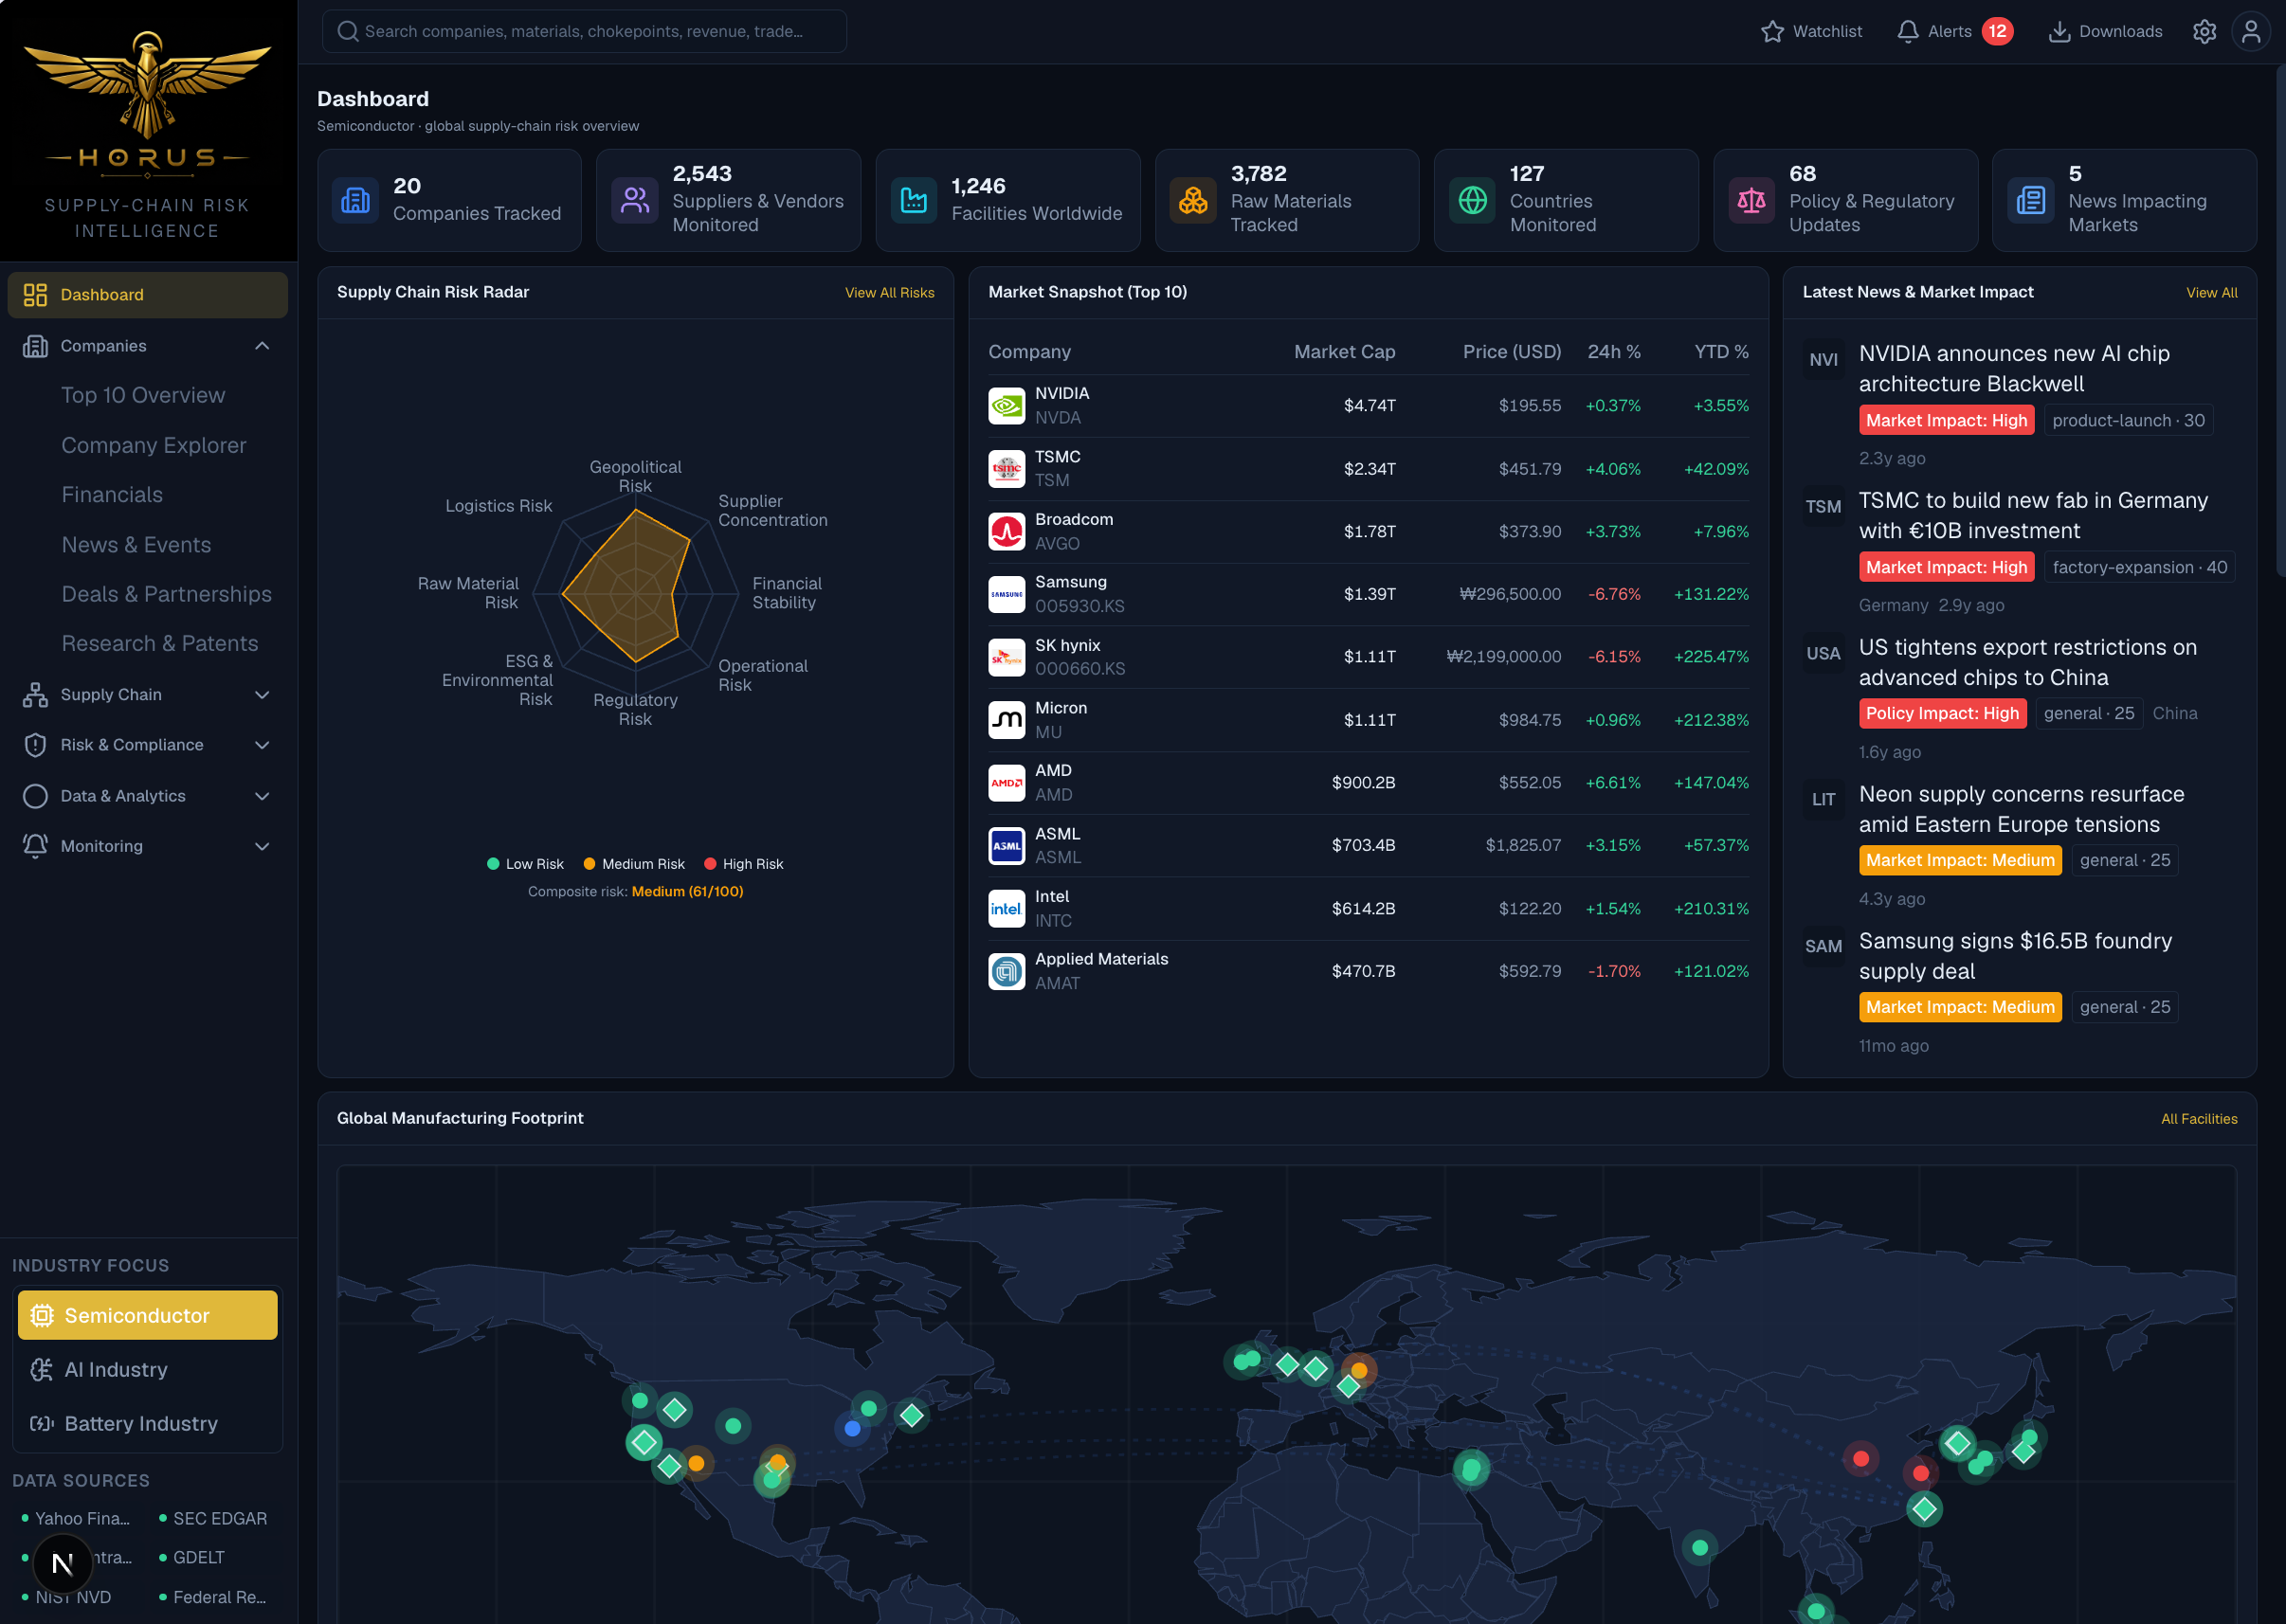Open TSMC Germany fab news headline
The image size is (2286, 1624).
pos(2033,516)
